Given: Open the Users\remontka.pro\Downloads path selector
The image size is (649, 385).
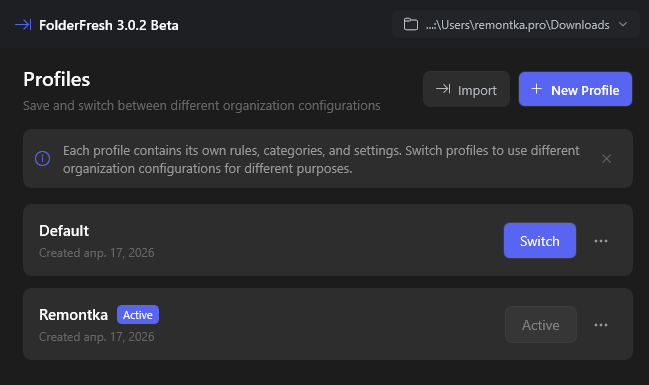Looking at the screenshot, I should point(516,24).
